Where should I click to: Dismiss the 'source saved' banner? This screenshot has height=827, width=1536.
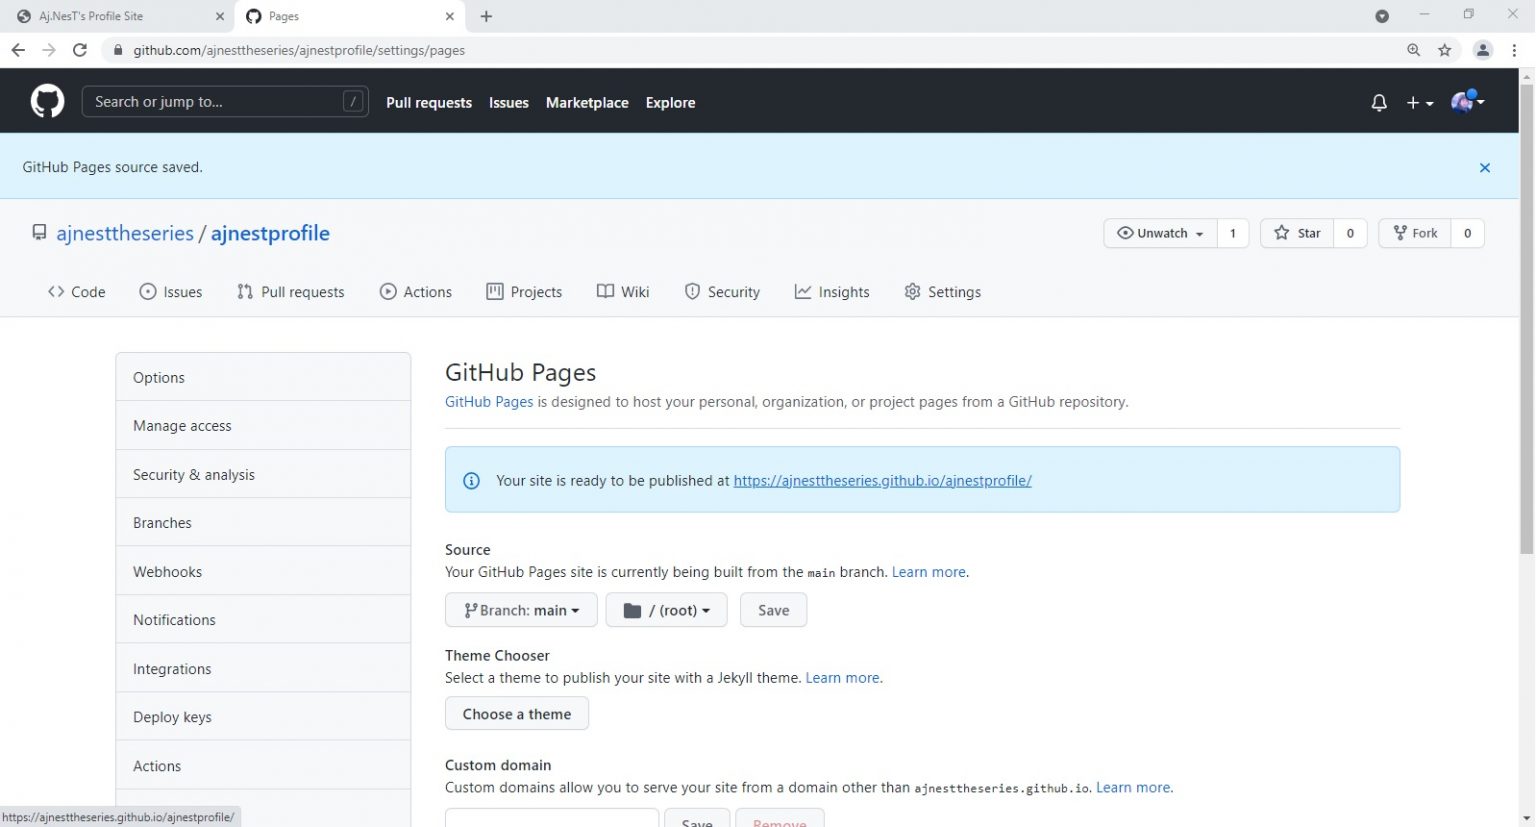(x=1484, y=168)
